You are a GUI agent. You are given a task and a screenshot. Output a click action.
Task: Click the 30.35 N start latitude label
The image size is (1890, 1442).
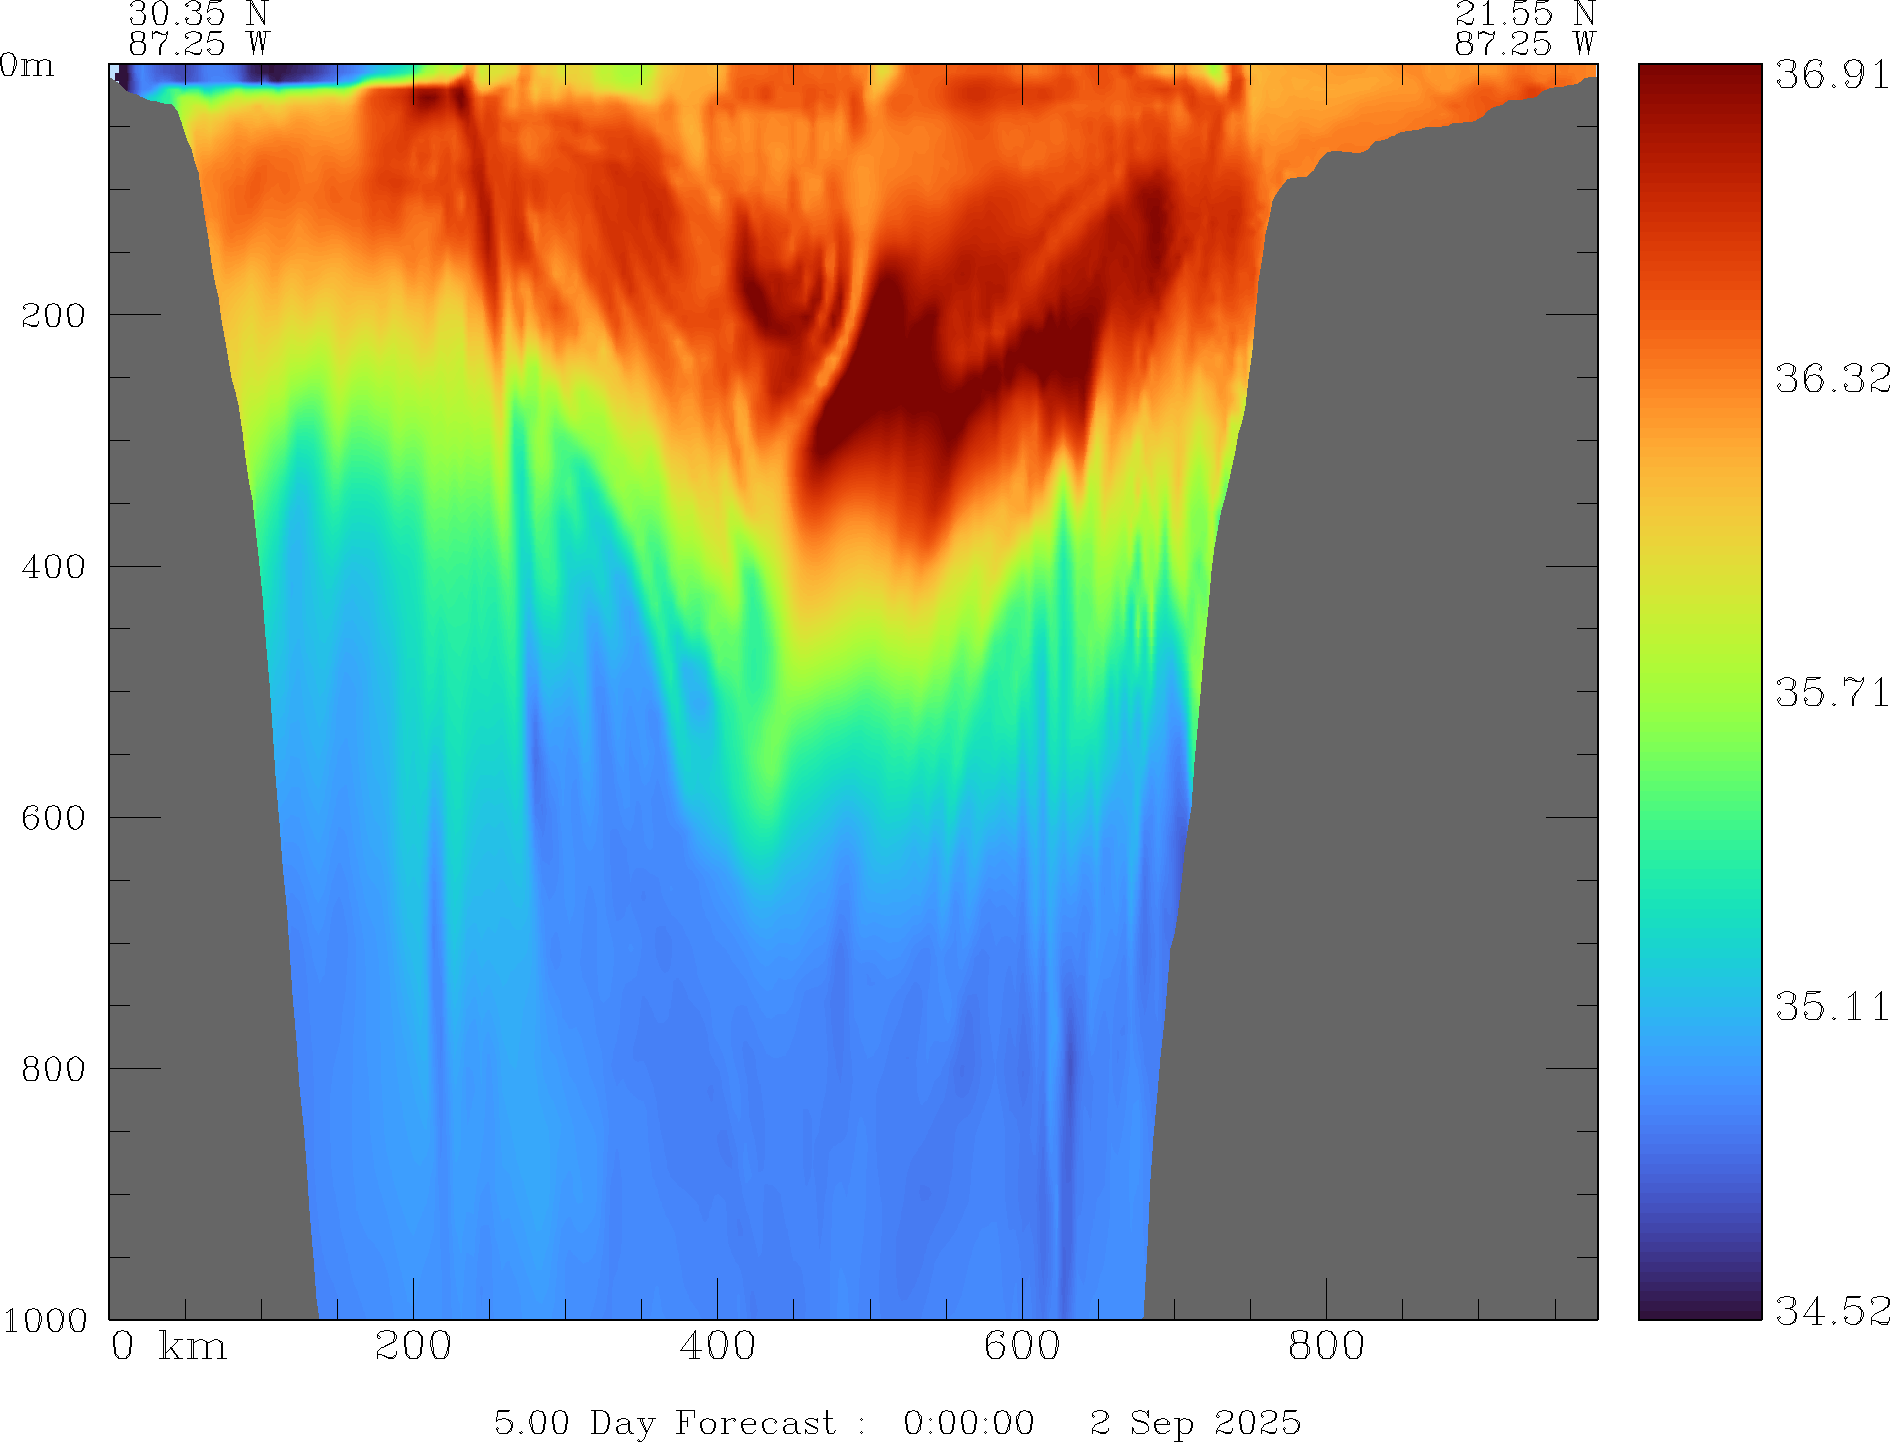tap(198, 14)
